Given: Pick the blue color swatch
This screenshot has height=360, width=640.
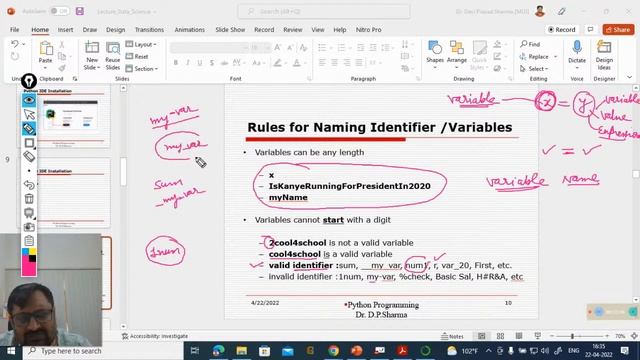Looking at the screenshot, I should pyautogui.click(x=25, y=251).
